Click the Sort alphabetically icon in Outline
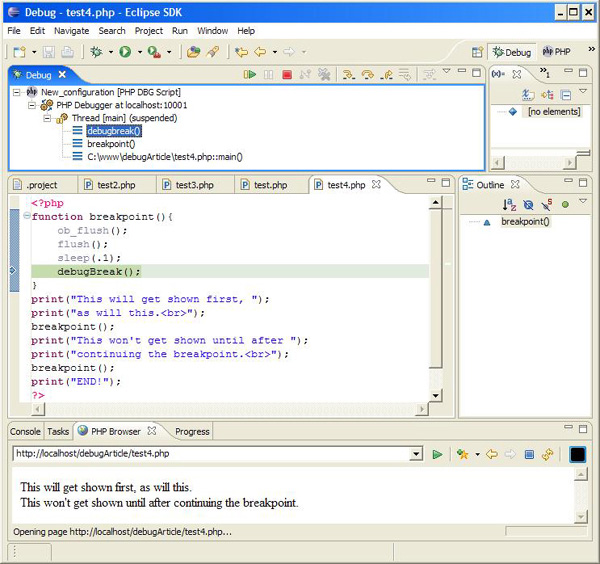This screenshot has width=600, height=564. [508, 204]
